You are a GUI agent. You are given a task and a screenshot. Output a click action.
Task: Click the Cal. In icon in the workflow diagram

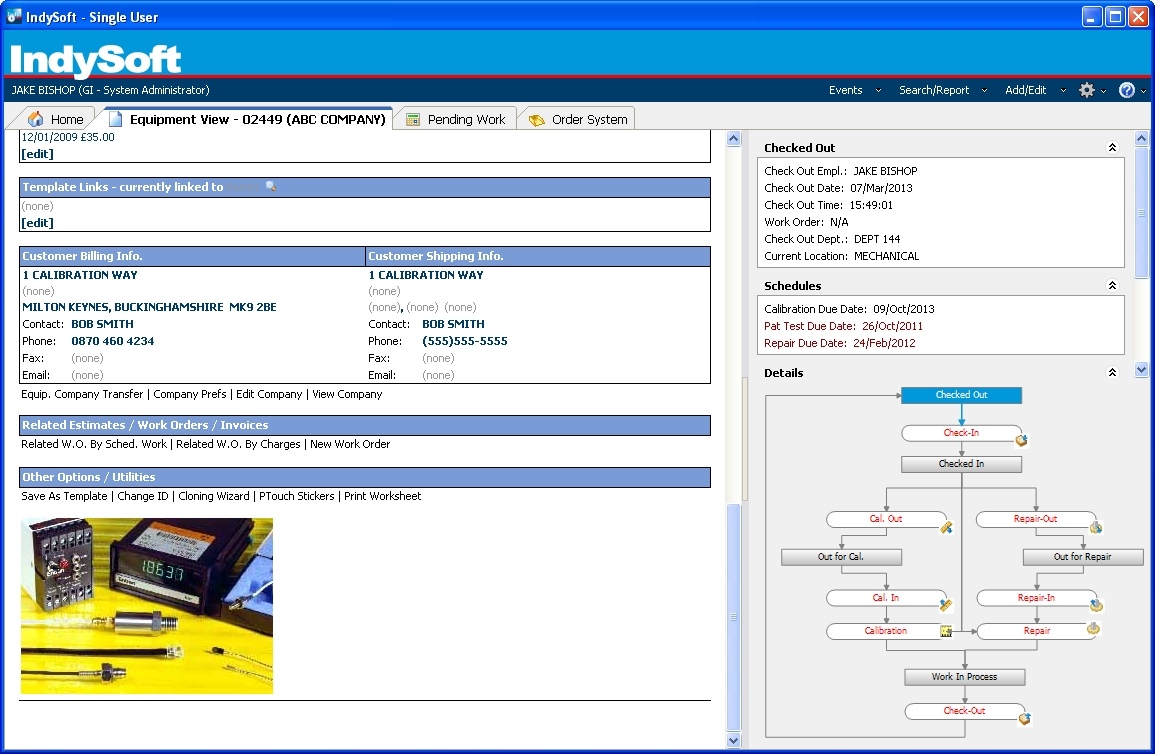pyautogui.click(x=944, y=604)
